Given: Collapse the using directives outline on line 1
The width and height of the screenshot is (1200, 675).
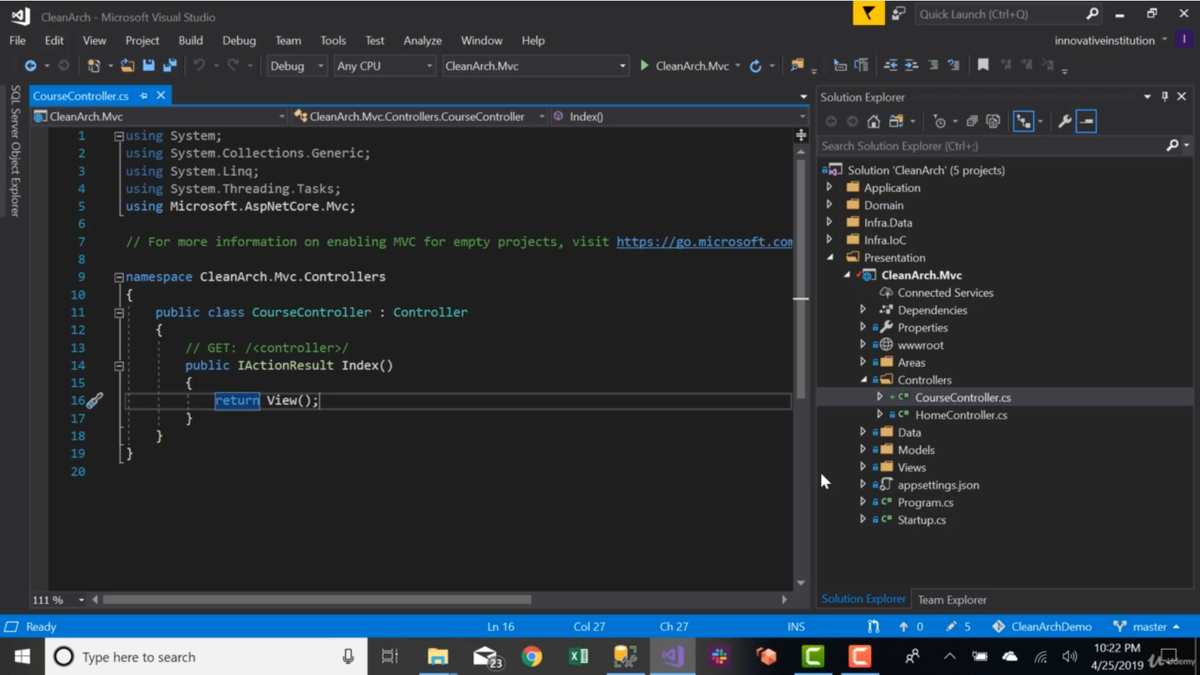Looking at the screenshot, I should click(x=119, y=136).
